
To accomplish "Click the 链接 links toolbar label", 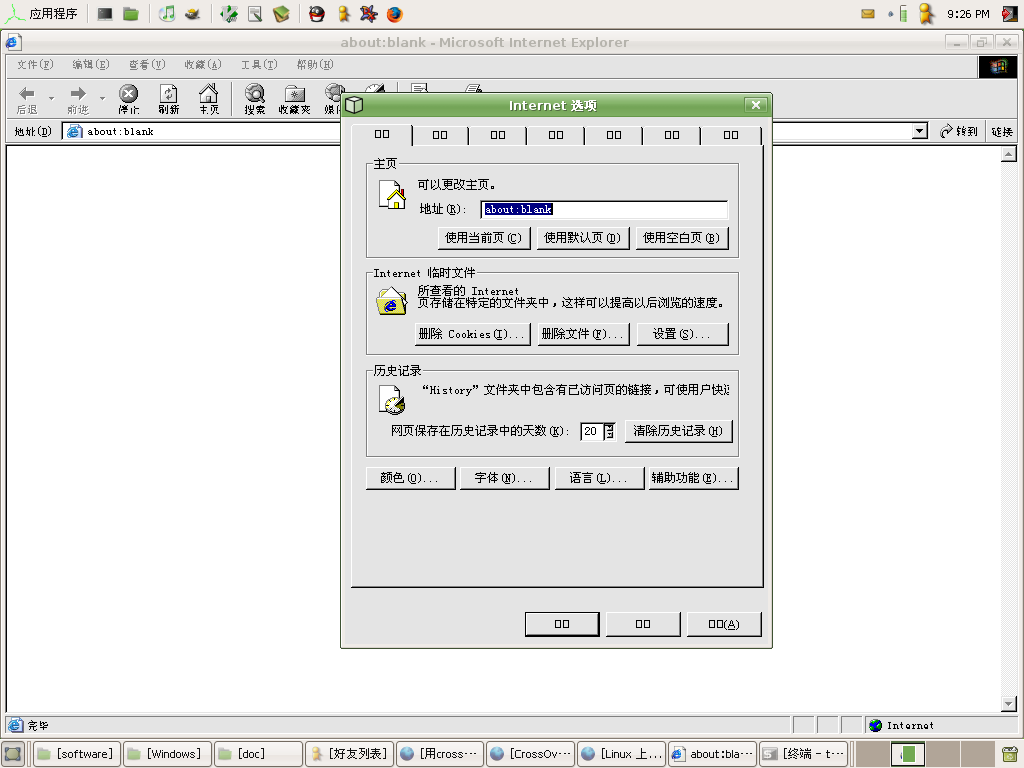I will tap(1002, 131).
